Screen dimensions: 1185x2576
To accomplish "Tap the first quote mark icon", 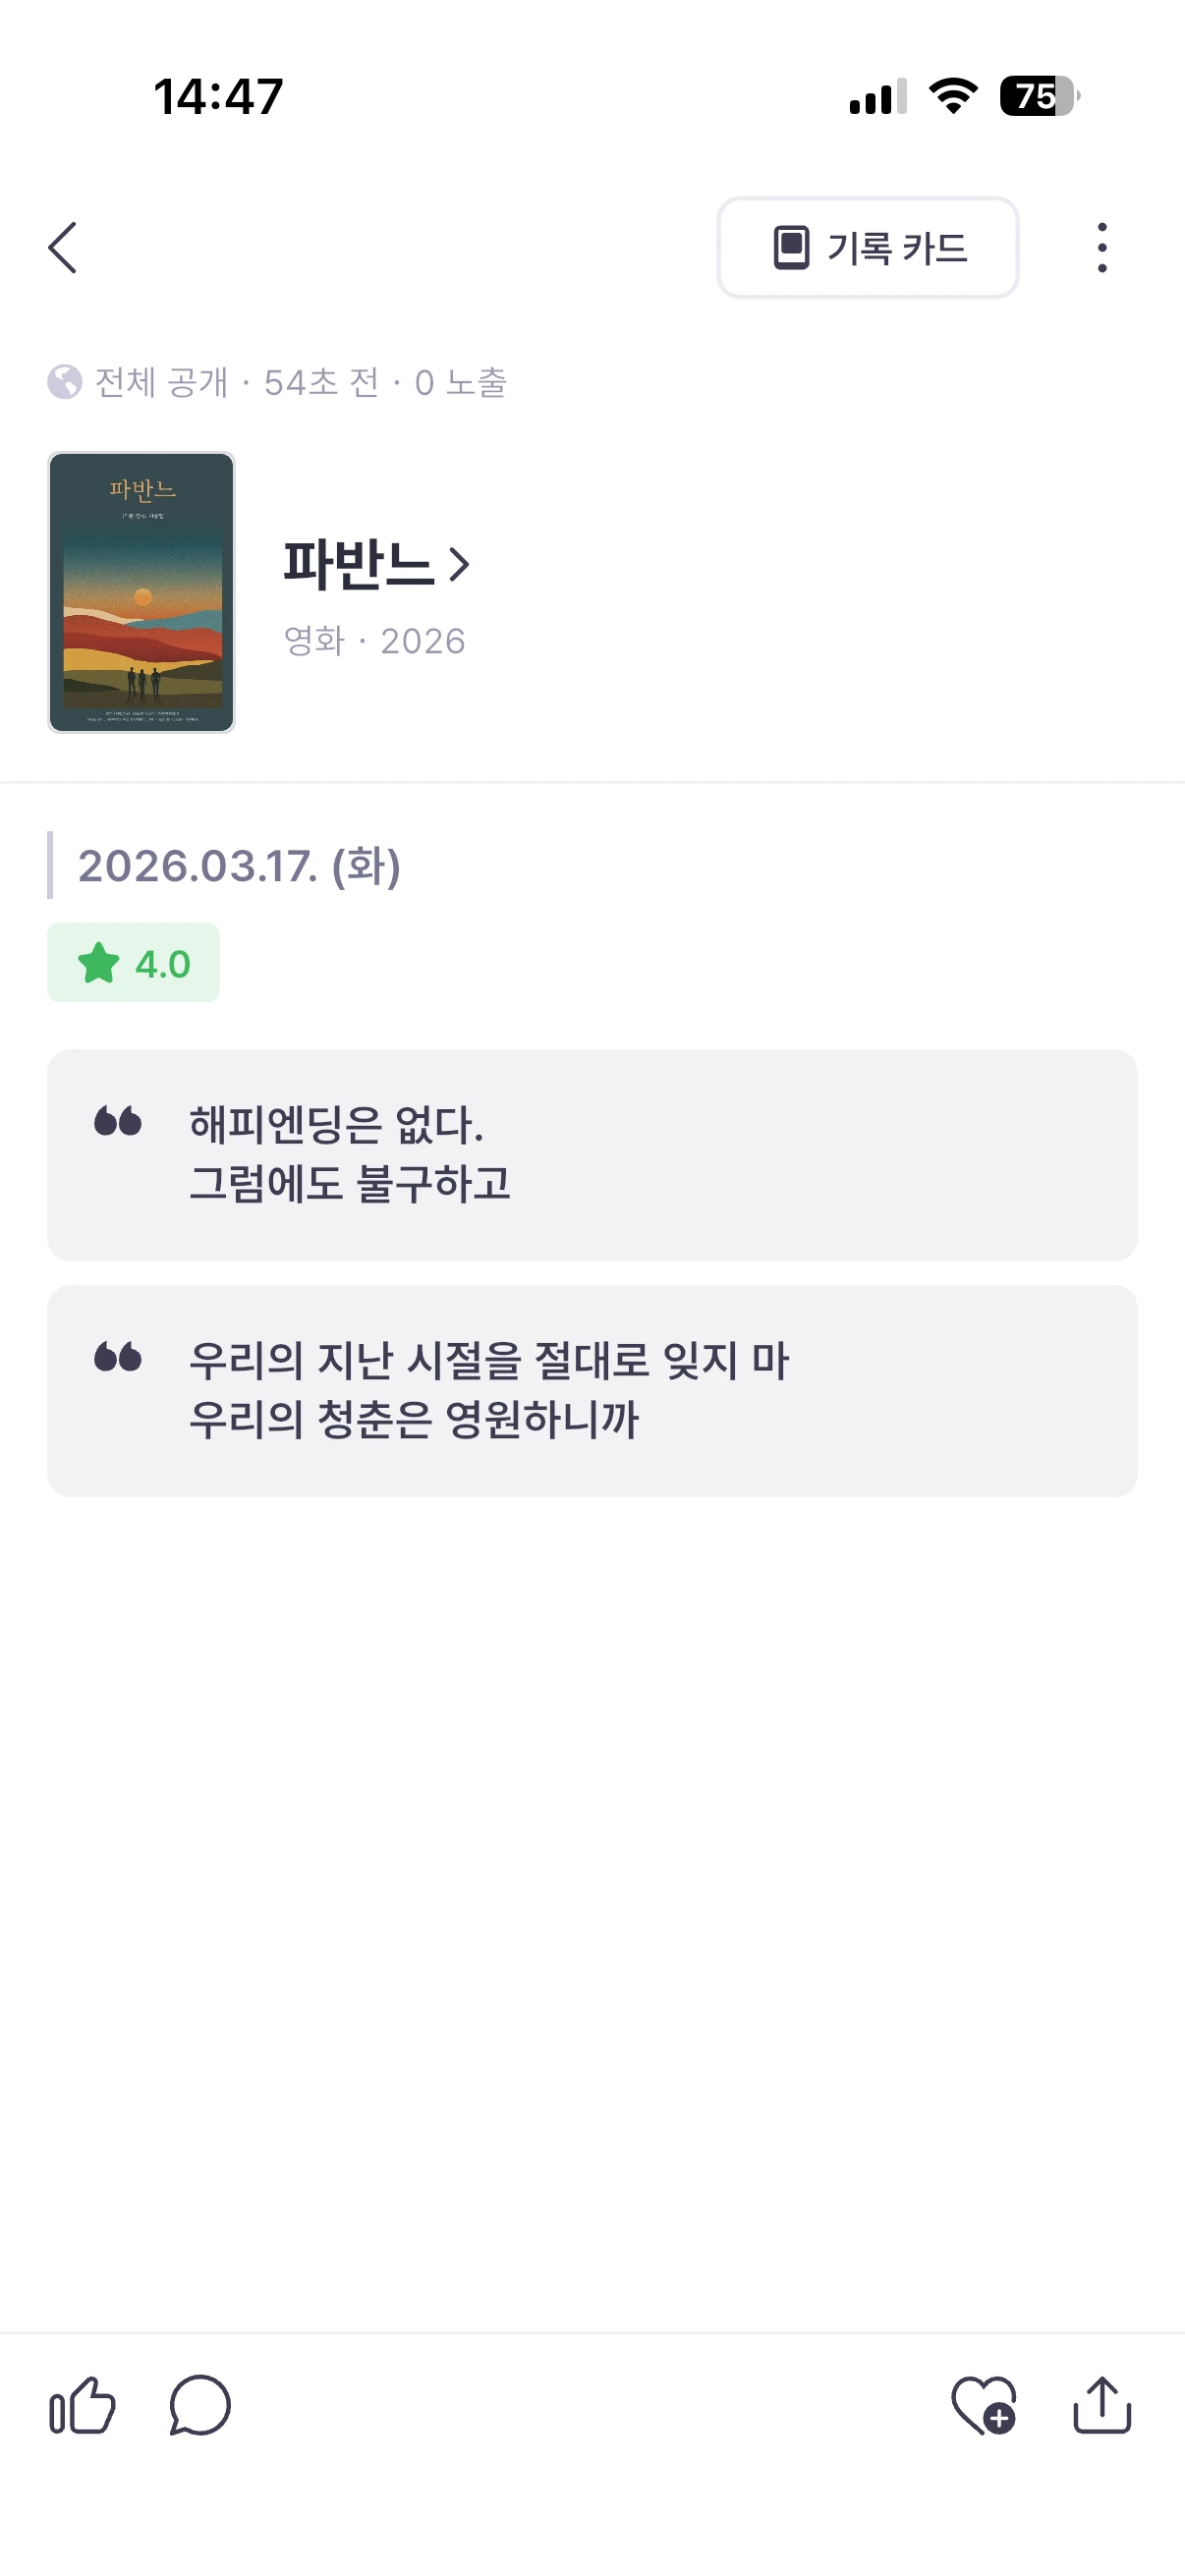I will 118,1122.
